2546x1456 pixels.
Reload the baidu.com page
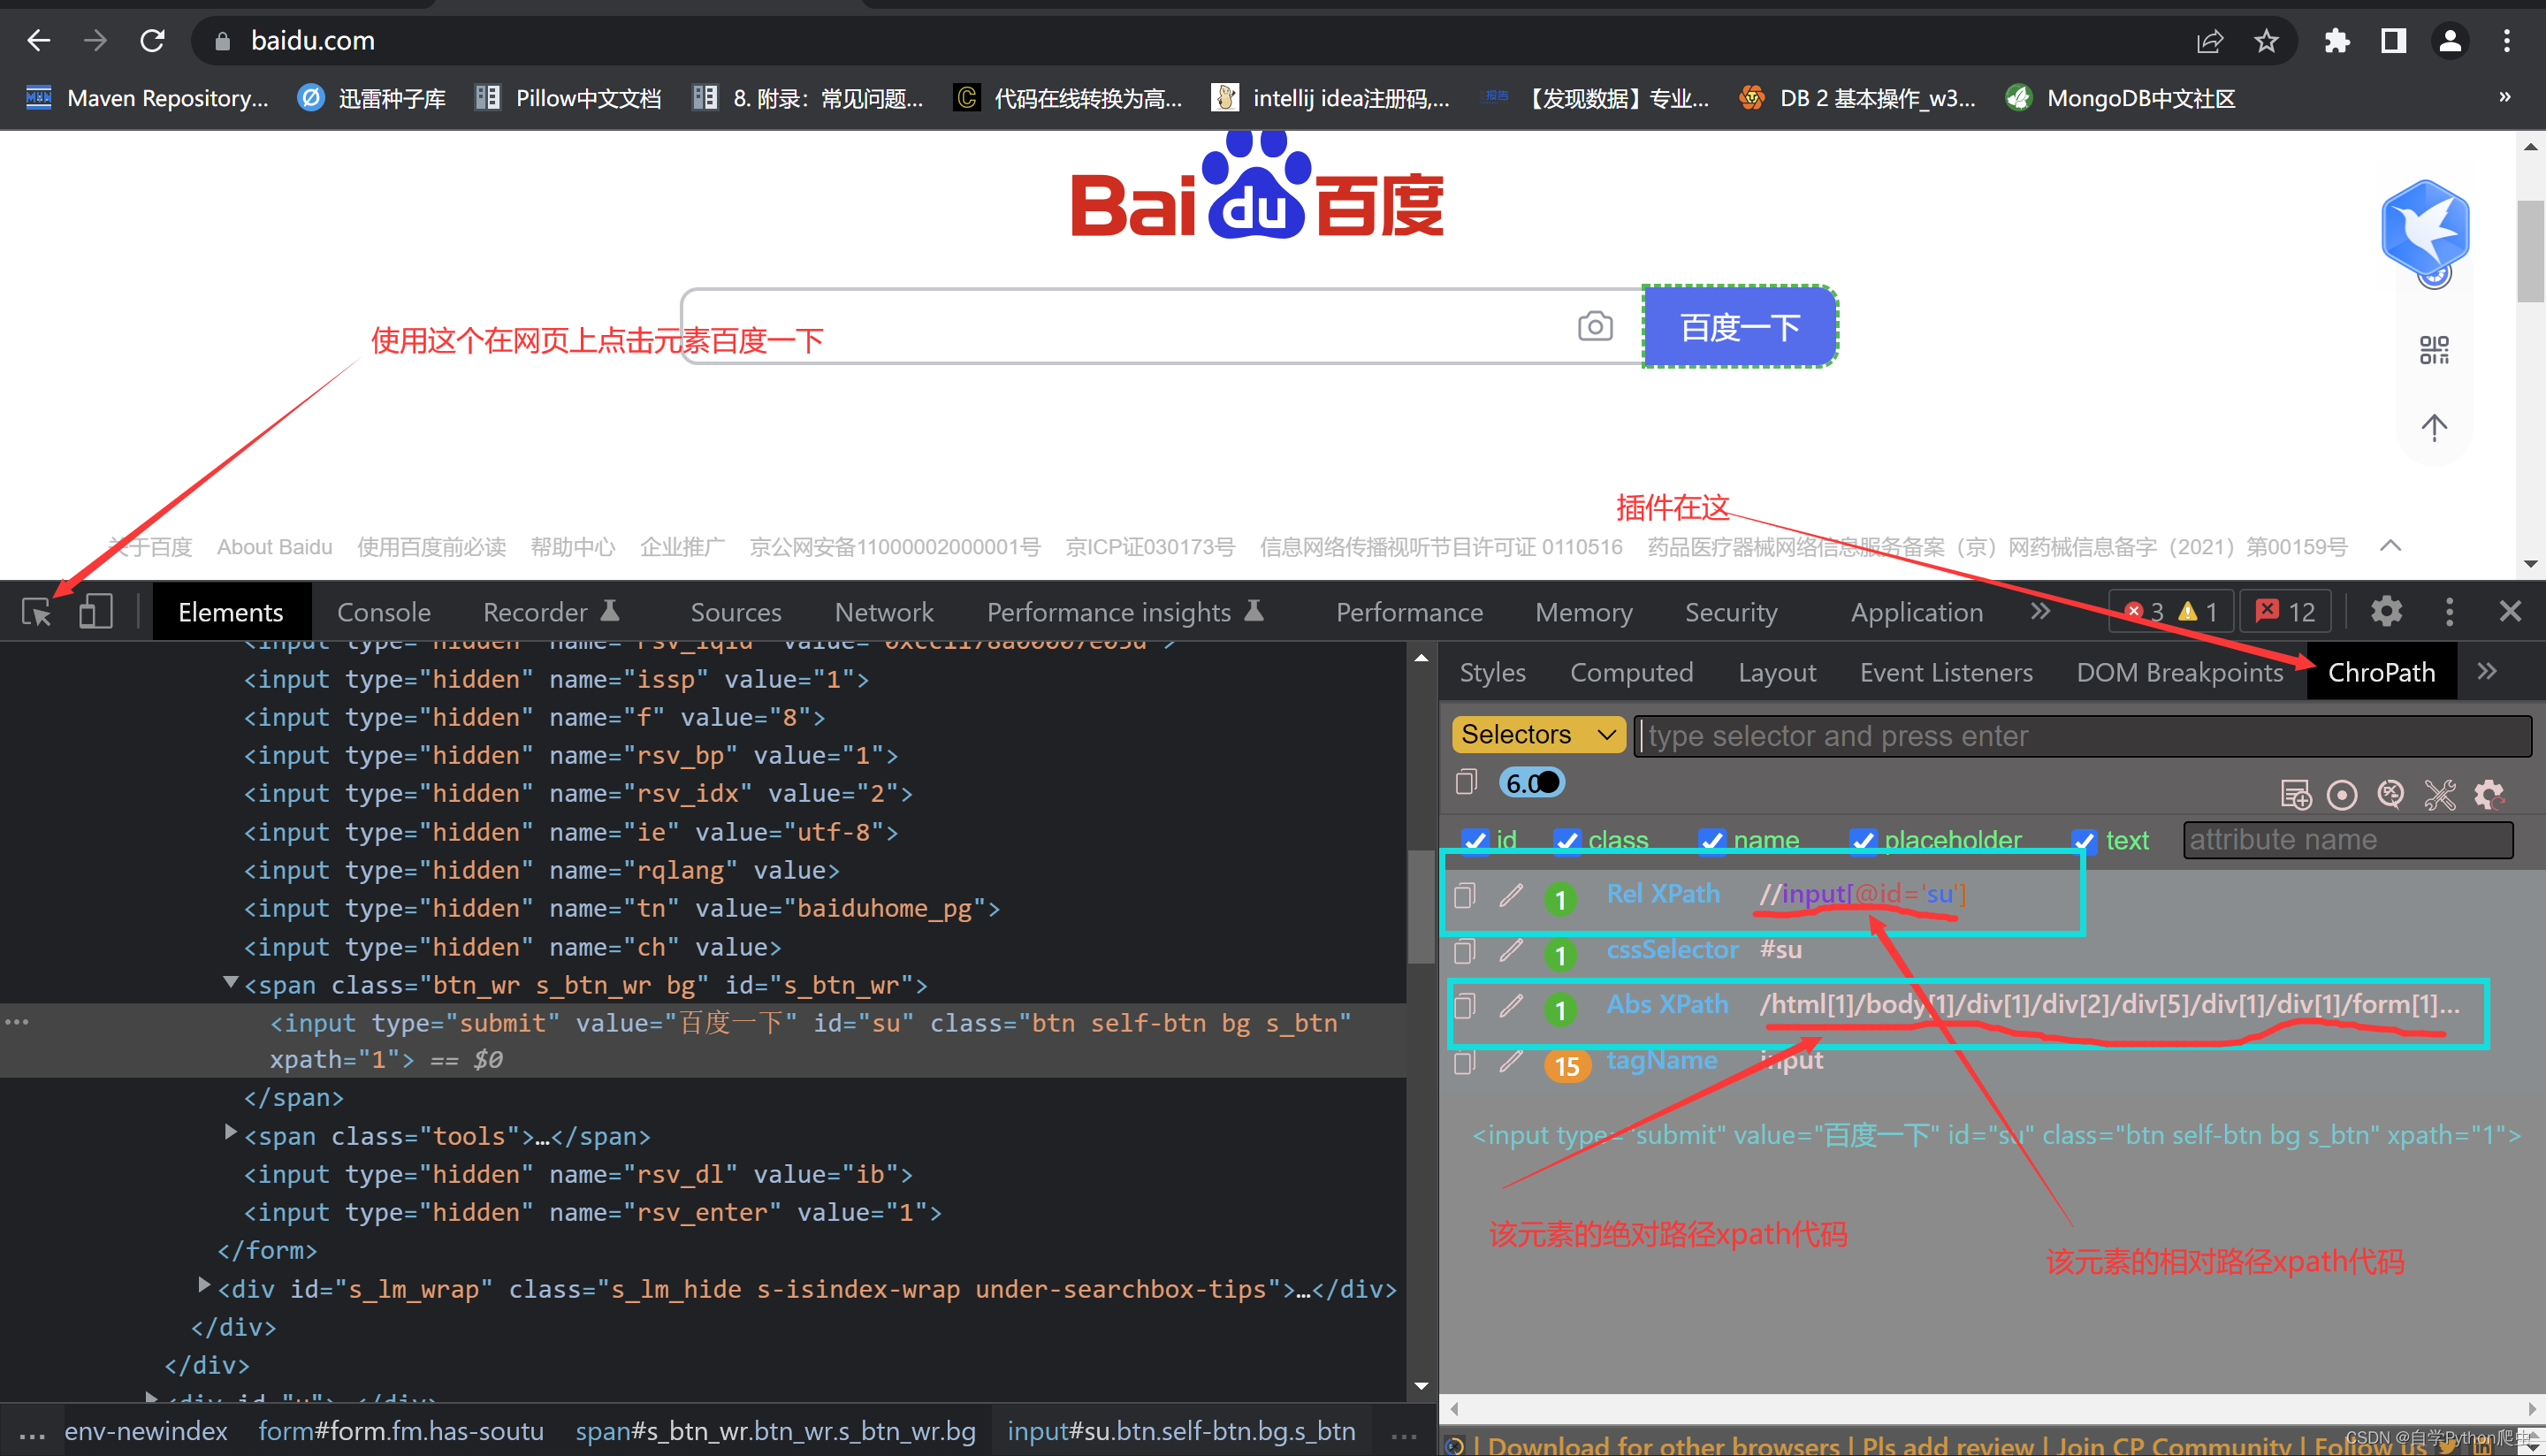coord(152,41)
